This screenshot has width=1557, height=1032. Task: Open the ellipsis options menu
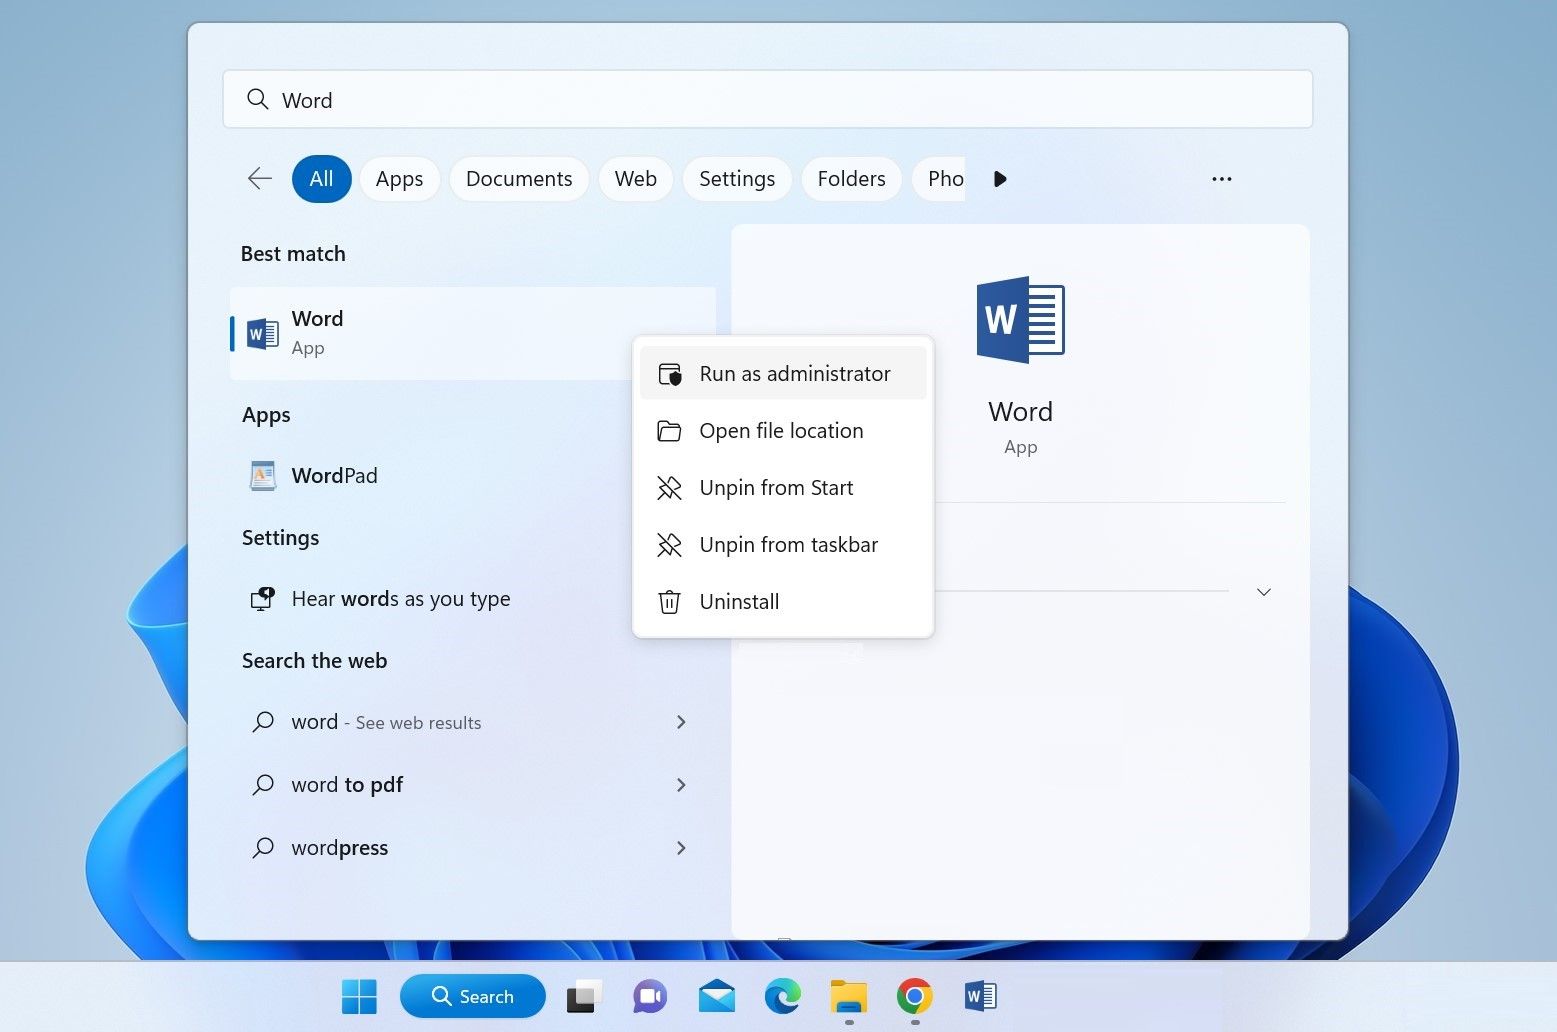click(x=1221, y=178)
